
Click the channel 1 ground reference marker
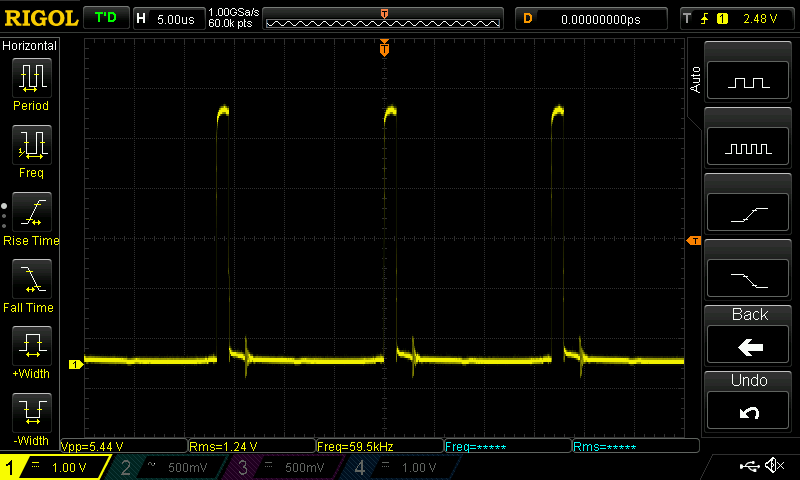point(76,364)
